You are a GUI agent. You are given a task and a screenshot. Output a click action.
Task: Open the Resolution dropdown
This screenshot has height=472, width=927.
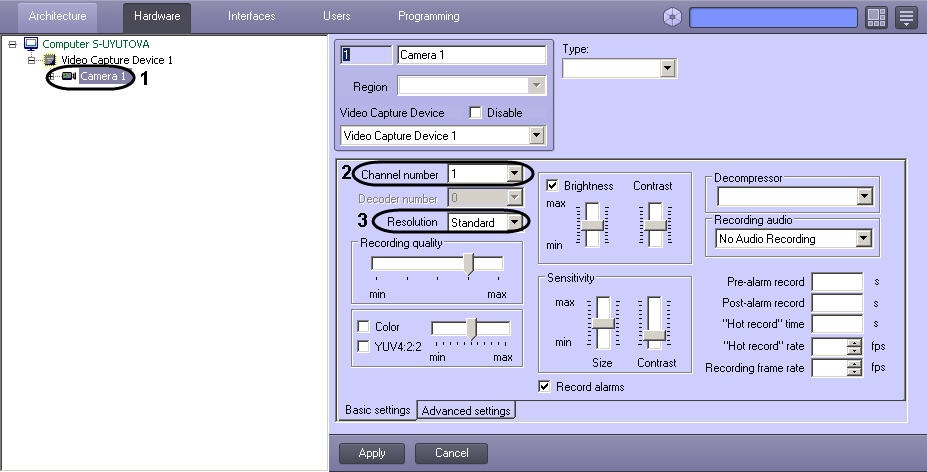pos(514,222)
